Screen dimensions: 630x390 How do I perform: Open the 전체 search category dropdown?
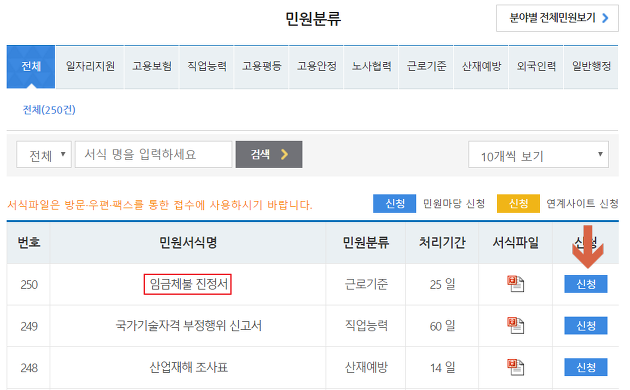[x=44, y=154]
